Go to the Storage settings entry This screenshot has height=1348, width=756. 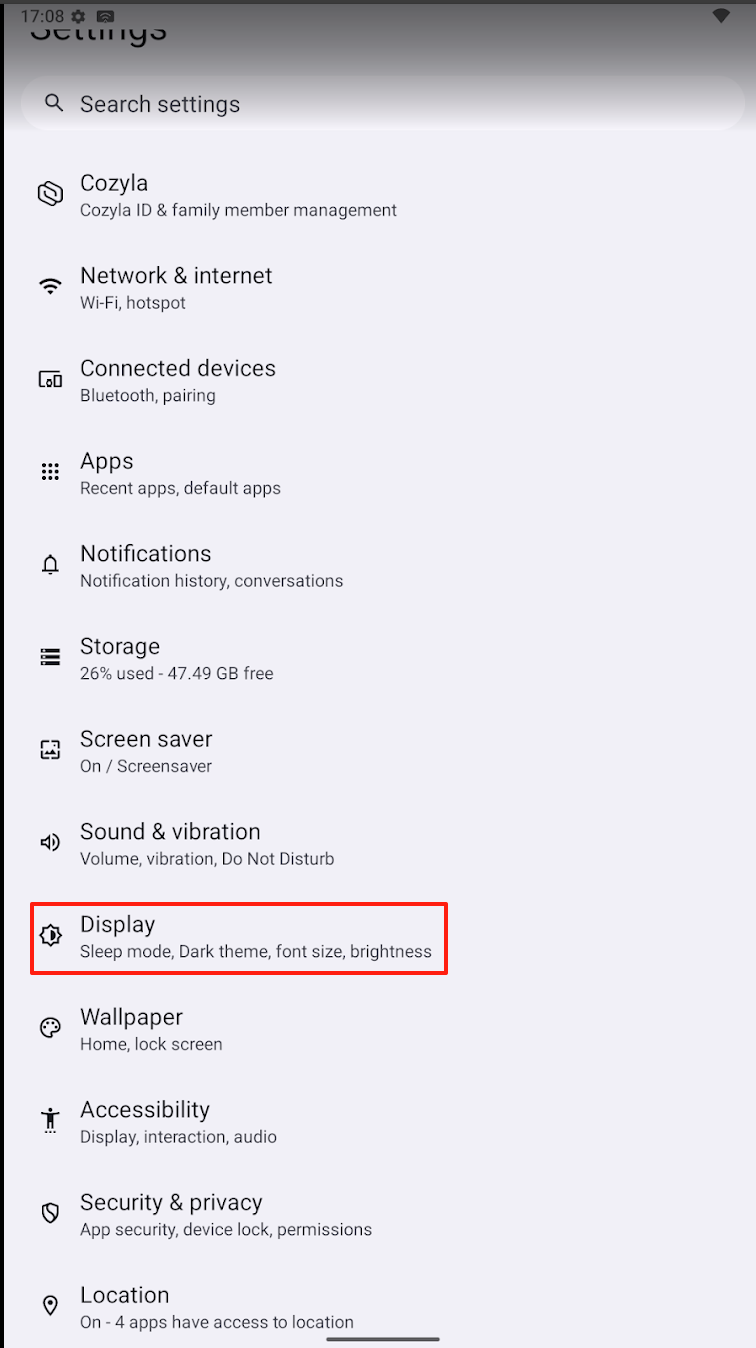378,659
